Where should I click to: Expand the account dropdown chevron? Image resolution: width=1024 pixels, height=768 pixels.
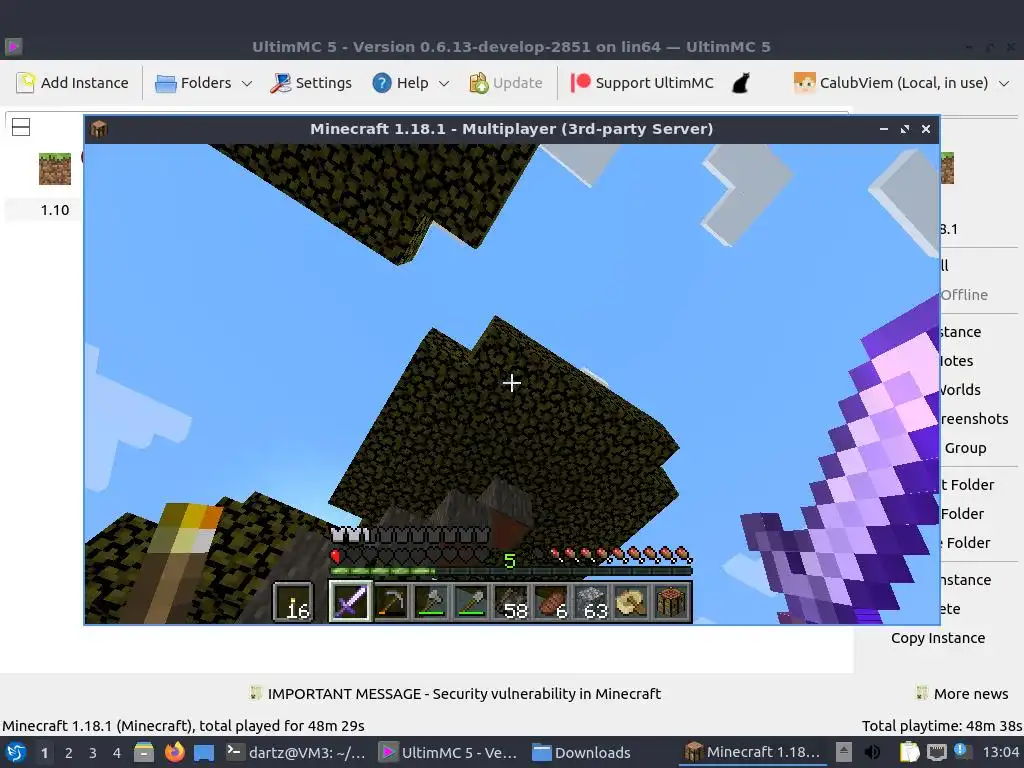click(x=1004, y=84)
